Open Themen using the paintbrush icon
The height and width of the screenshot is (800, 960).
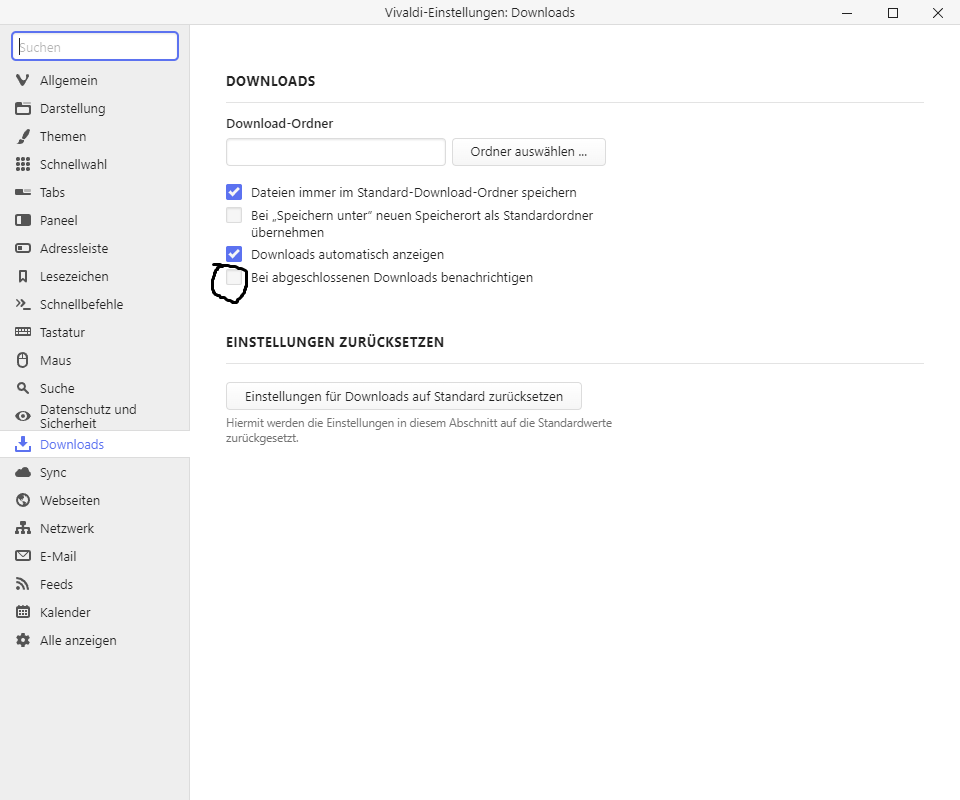tap(23, 136)
